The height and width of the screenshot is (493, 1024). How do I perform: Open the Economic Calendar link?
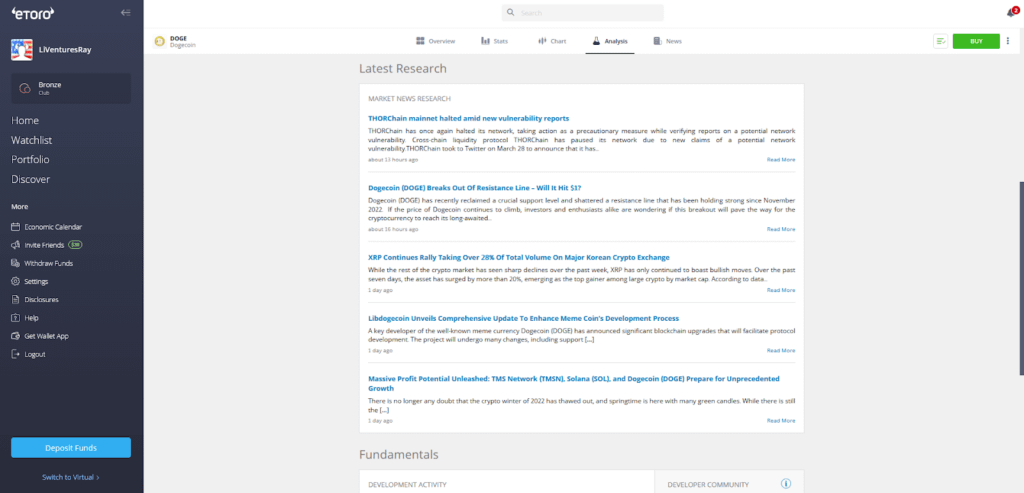pos(53,227)
